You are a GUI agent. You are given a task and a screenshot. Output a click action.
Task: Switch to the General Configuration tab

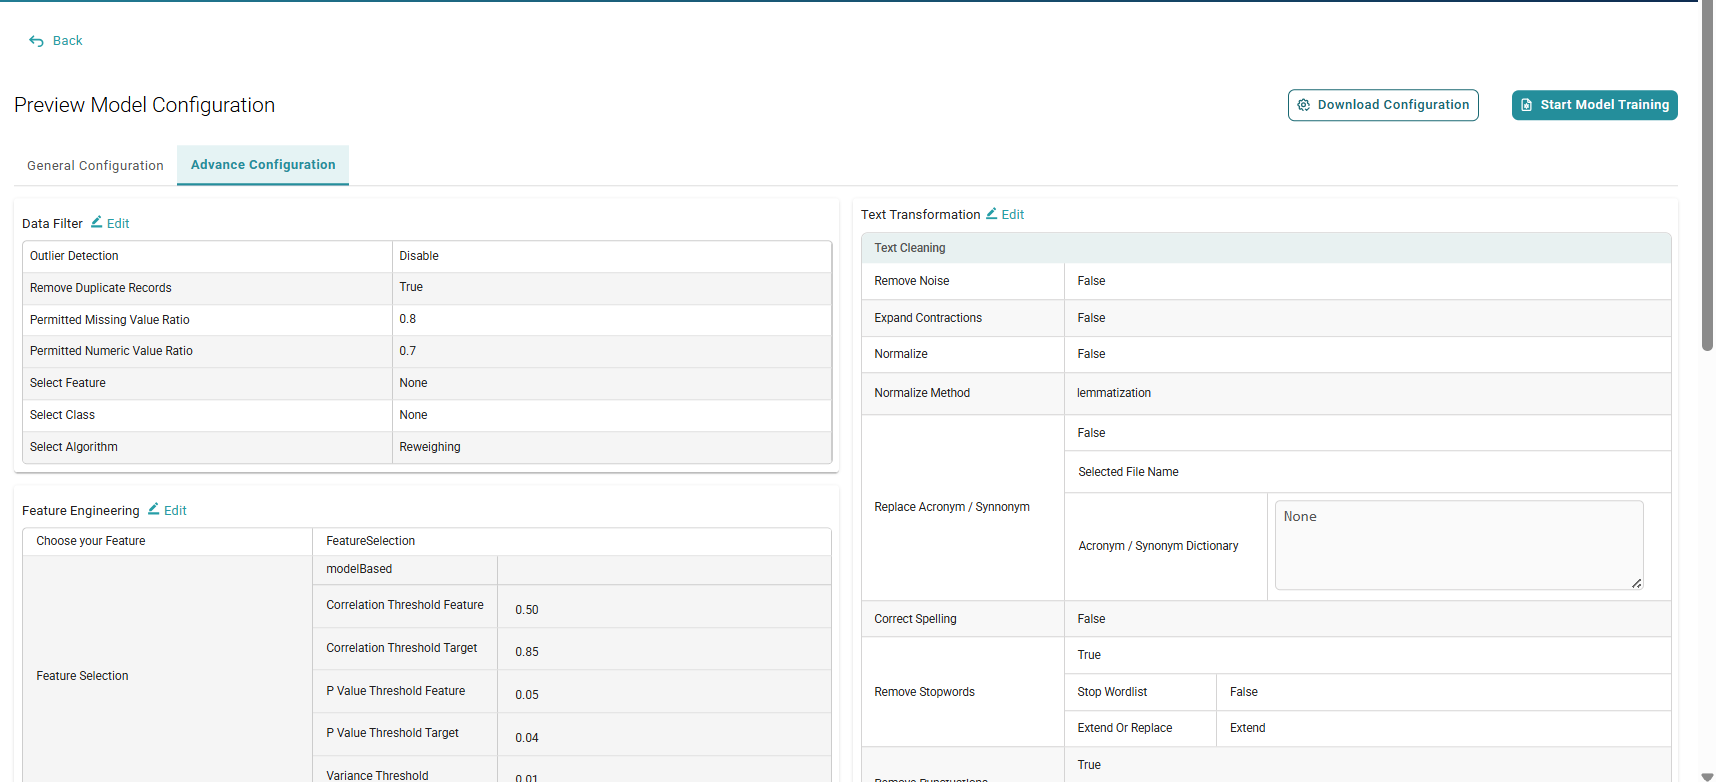(95, 166)
